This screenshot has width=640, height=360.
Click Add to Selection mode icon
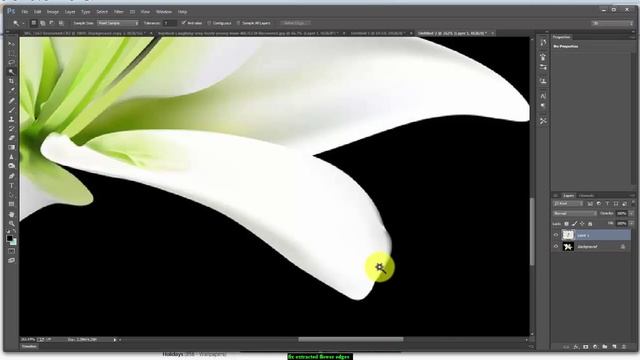click(x=43, y=23)
